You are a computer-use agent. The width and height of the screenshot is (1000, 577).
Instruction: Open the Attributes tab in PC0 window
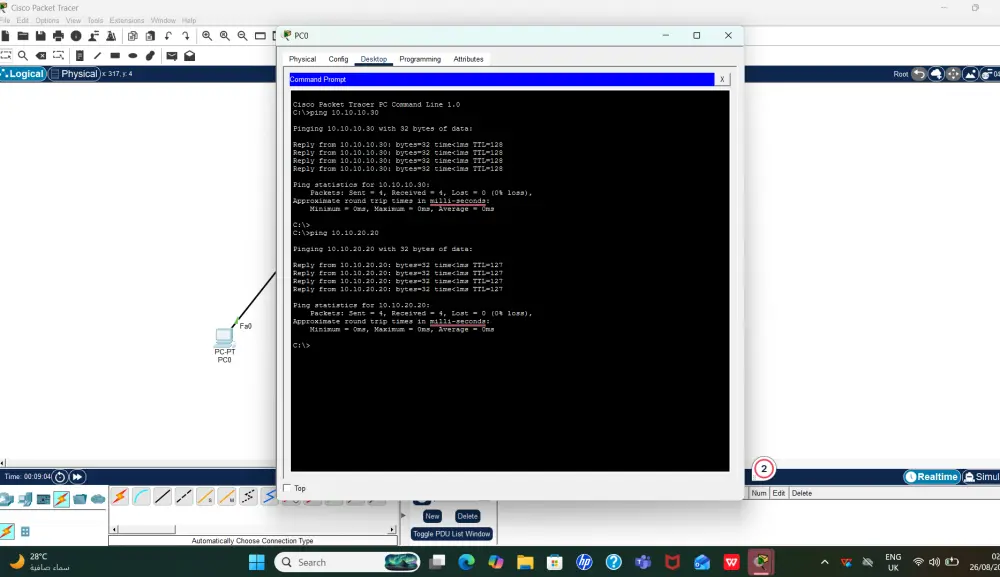[468, 59]
